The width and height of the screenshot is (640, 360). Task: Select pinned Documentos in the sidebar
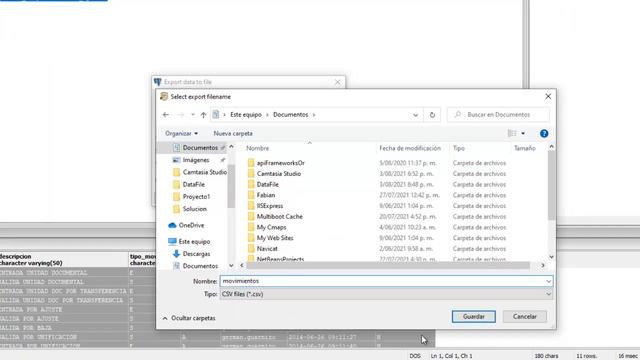tap(200, 148)
